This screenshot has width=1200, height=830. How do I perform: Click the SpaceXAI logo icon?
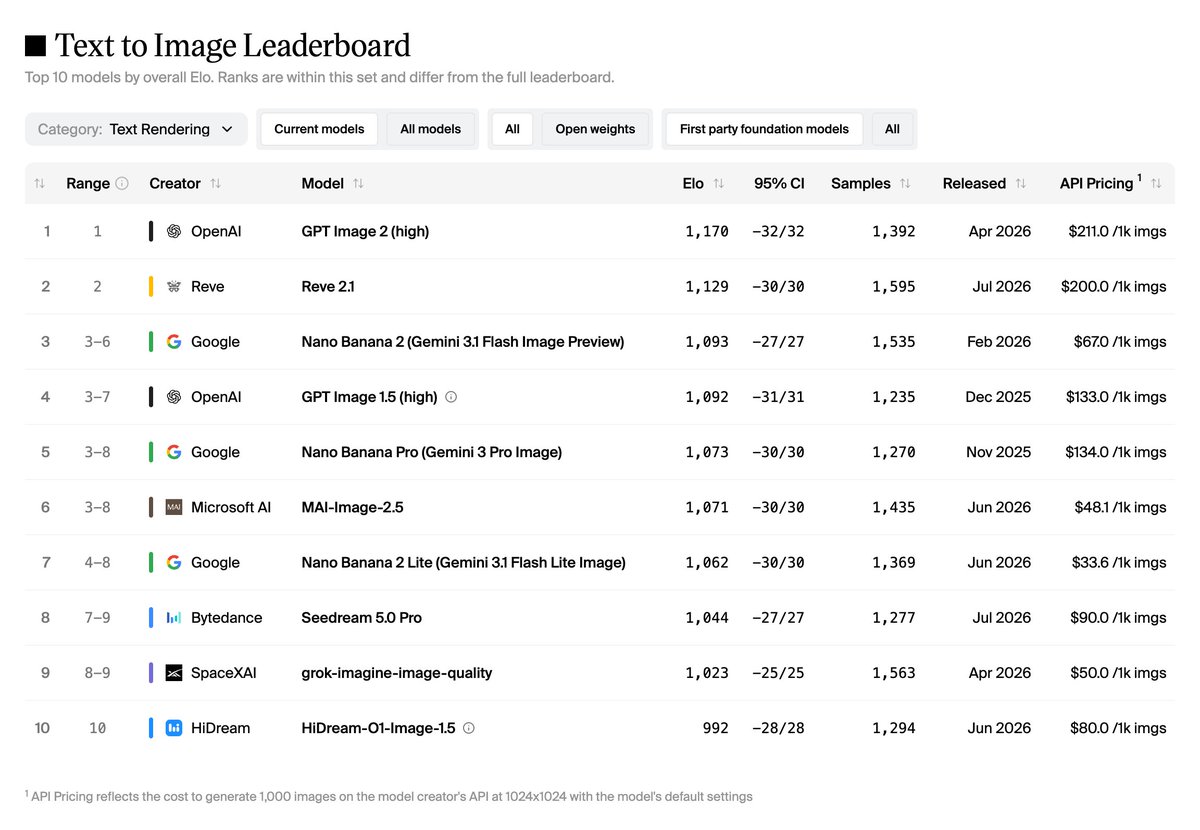tap(174, 673)
